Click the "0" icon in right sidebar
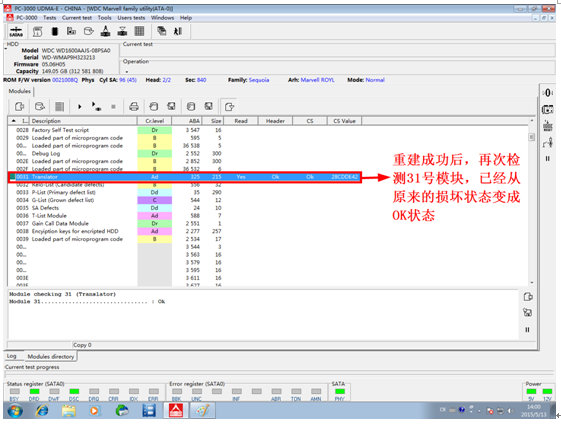 [547, 93]
